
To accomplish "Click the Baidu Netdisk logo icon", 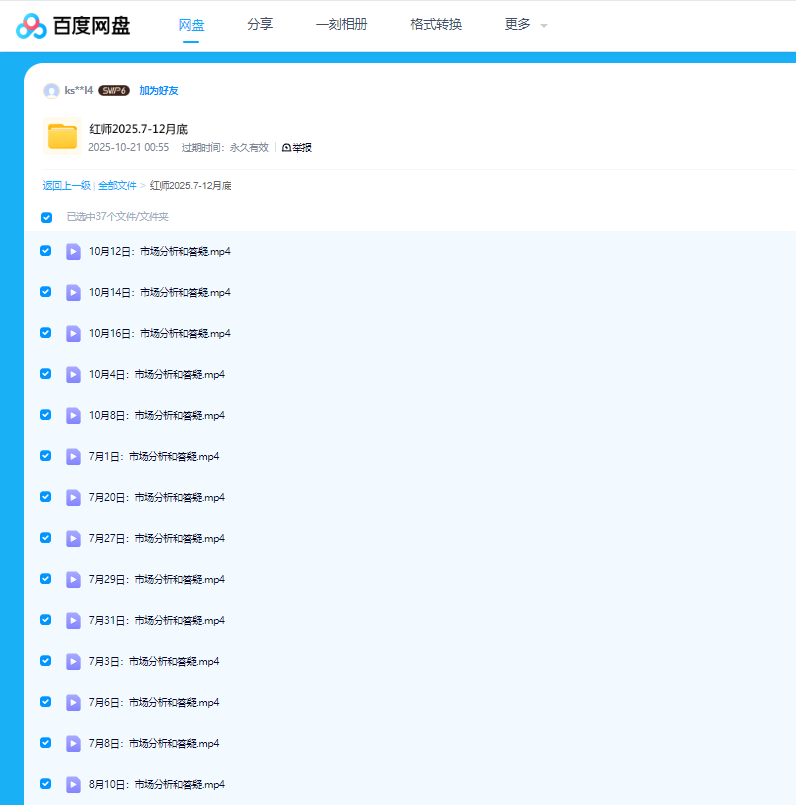I will [31, 26].
